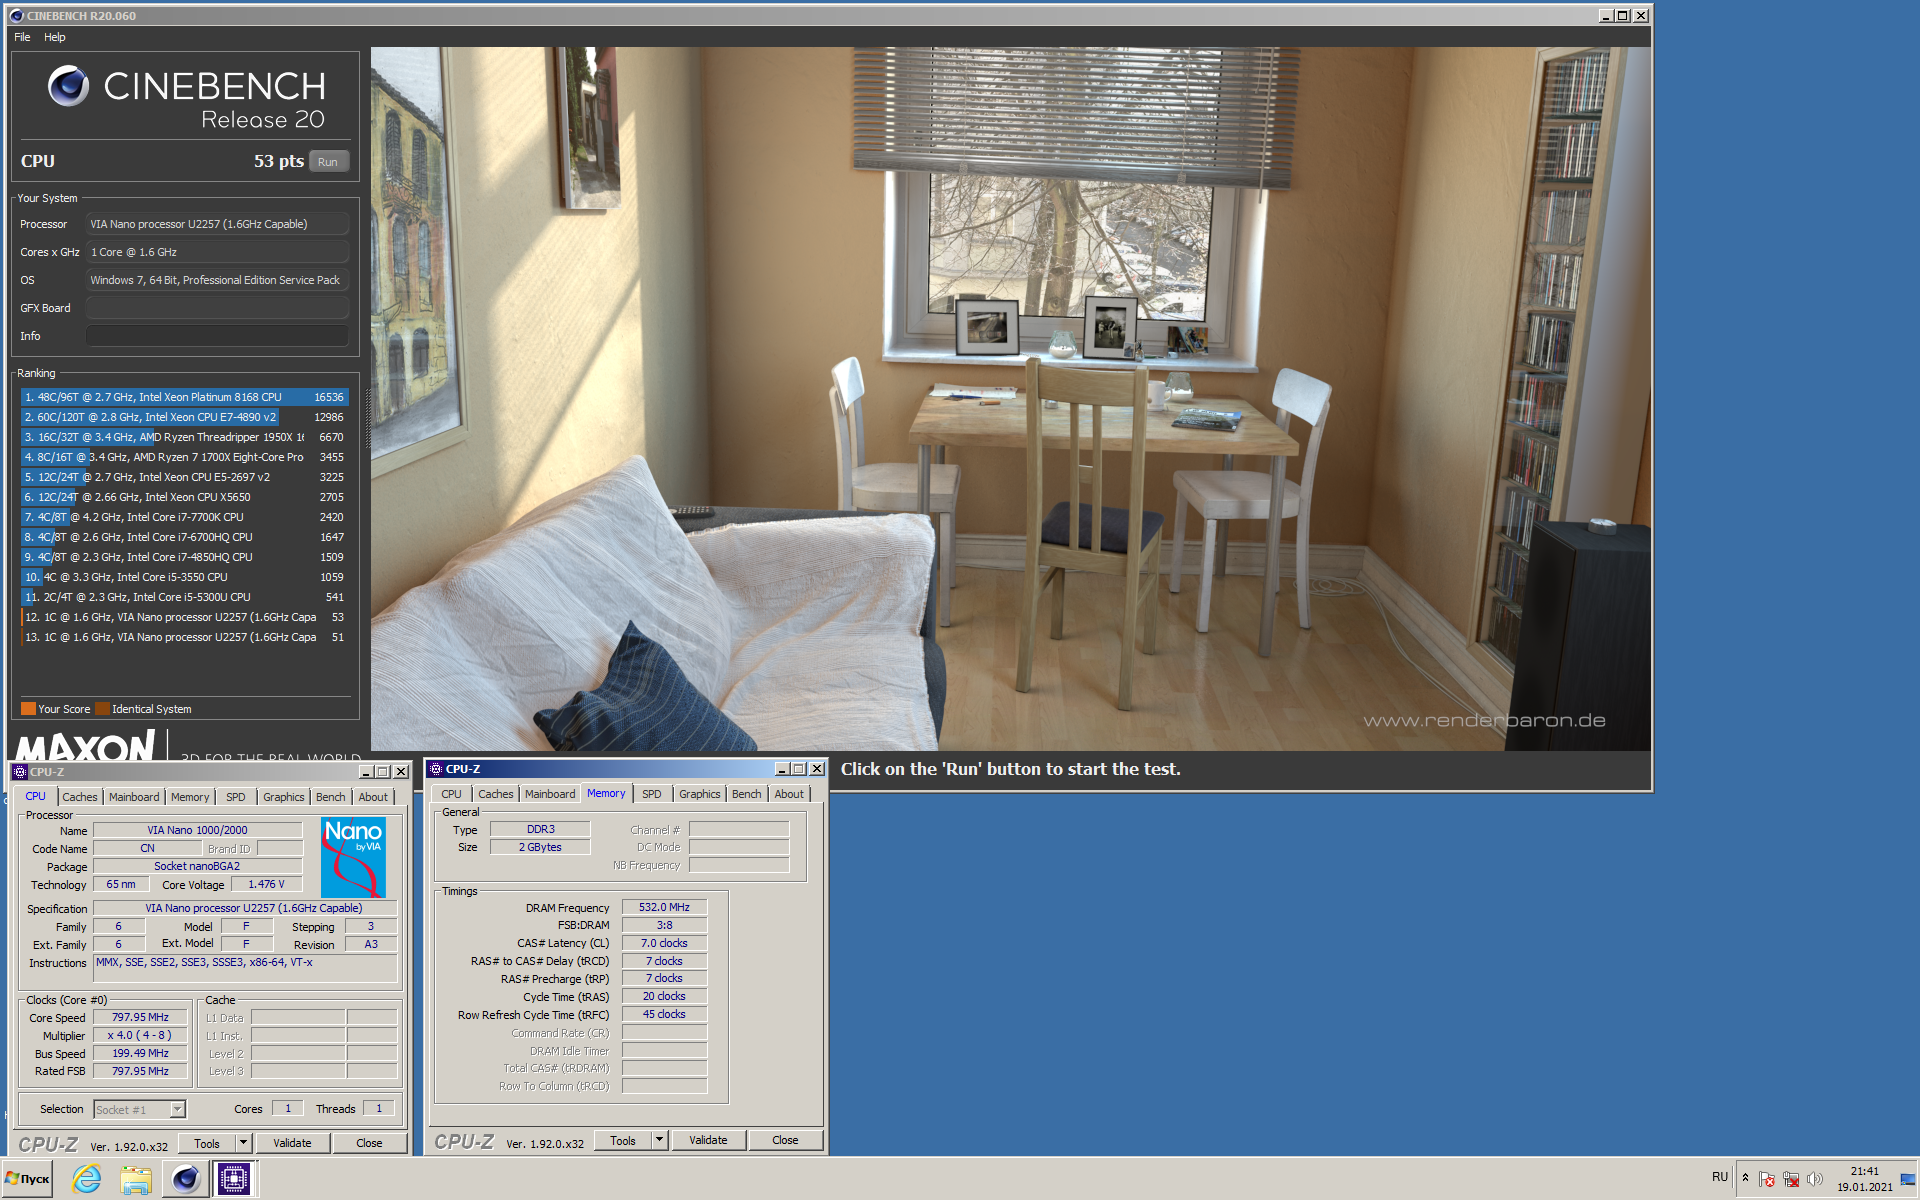Click Tools button in left CPU-Z
1920x1200 pixels.
click(207, 1143)
